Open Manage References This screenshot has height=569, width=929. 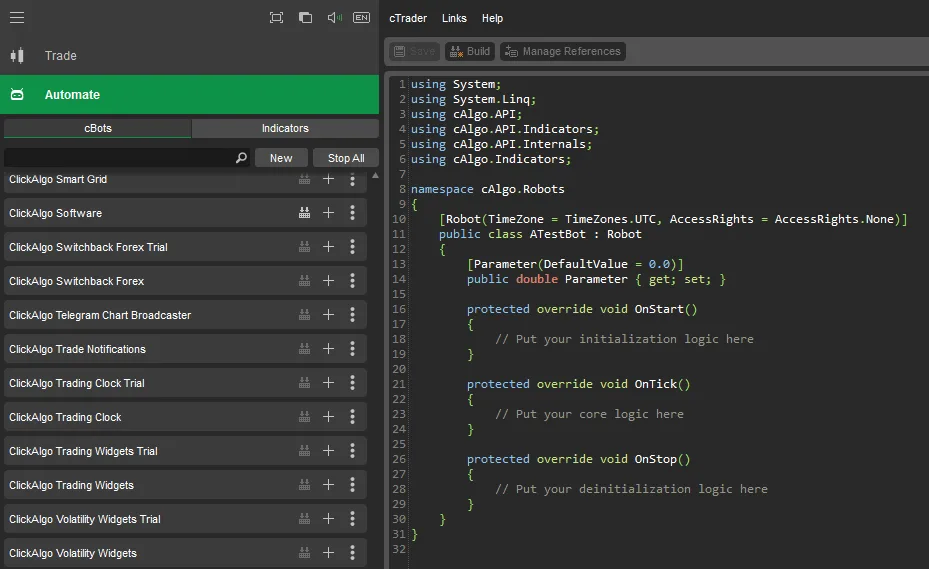pos(563,52)
